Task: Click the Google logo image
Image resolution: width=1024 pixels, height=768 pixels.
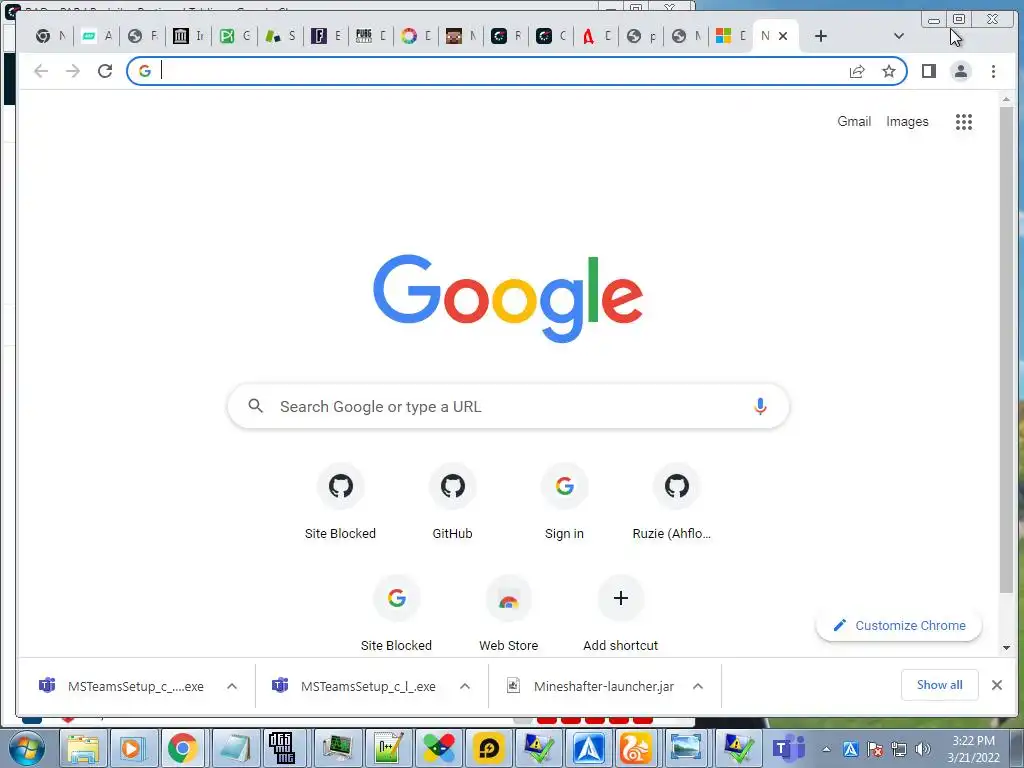Action: (x=508, y=298)
